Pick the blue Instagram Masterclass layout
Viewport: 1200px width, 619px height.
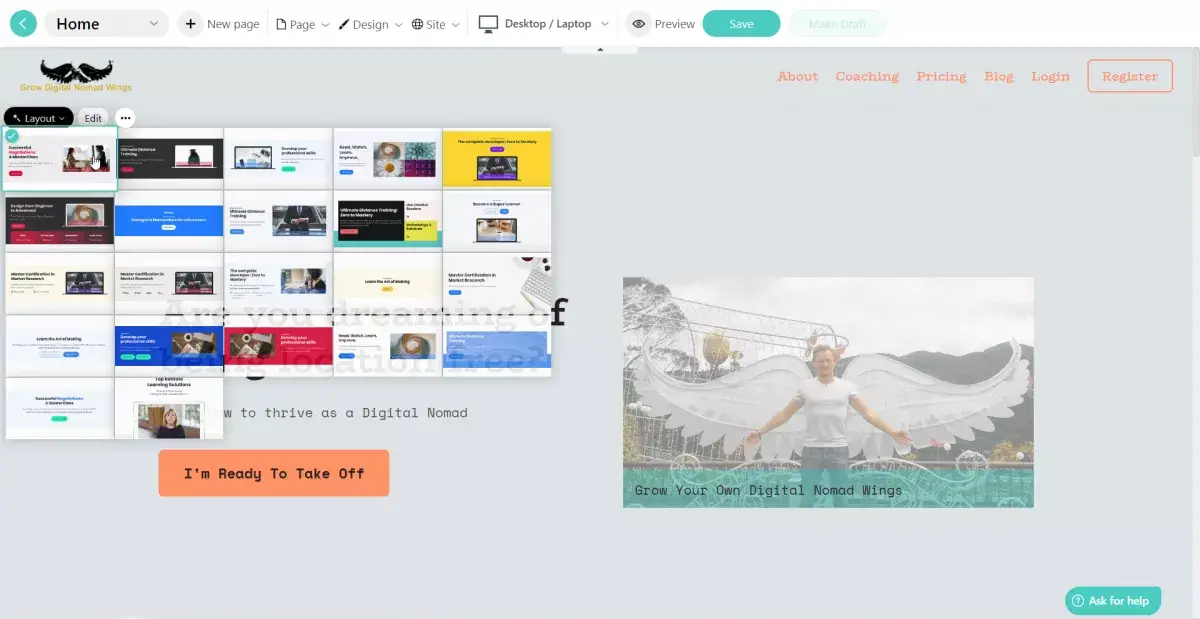coord(169,221)
